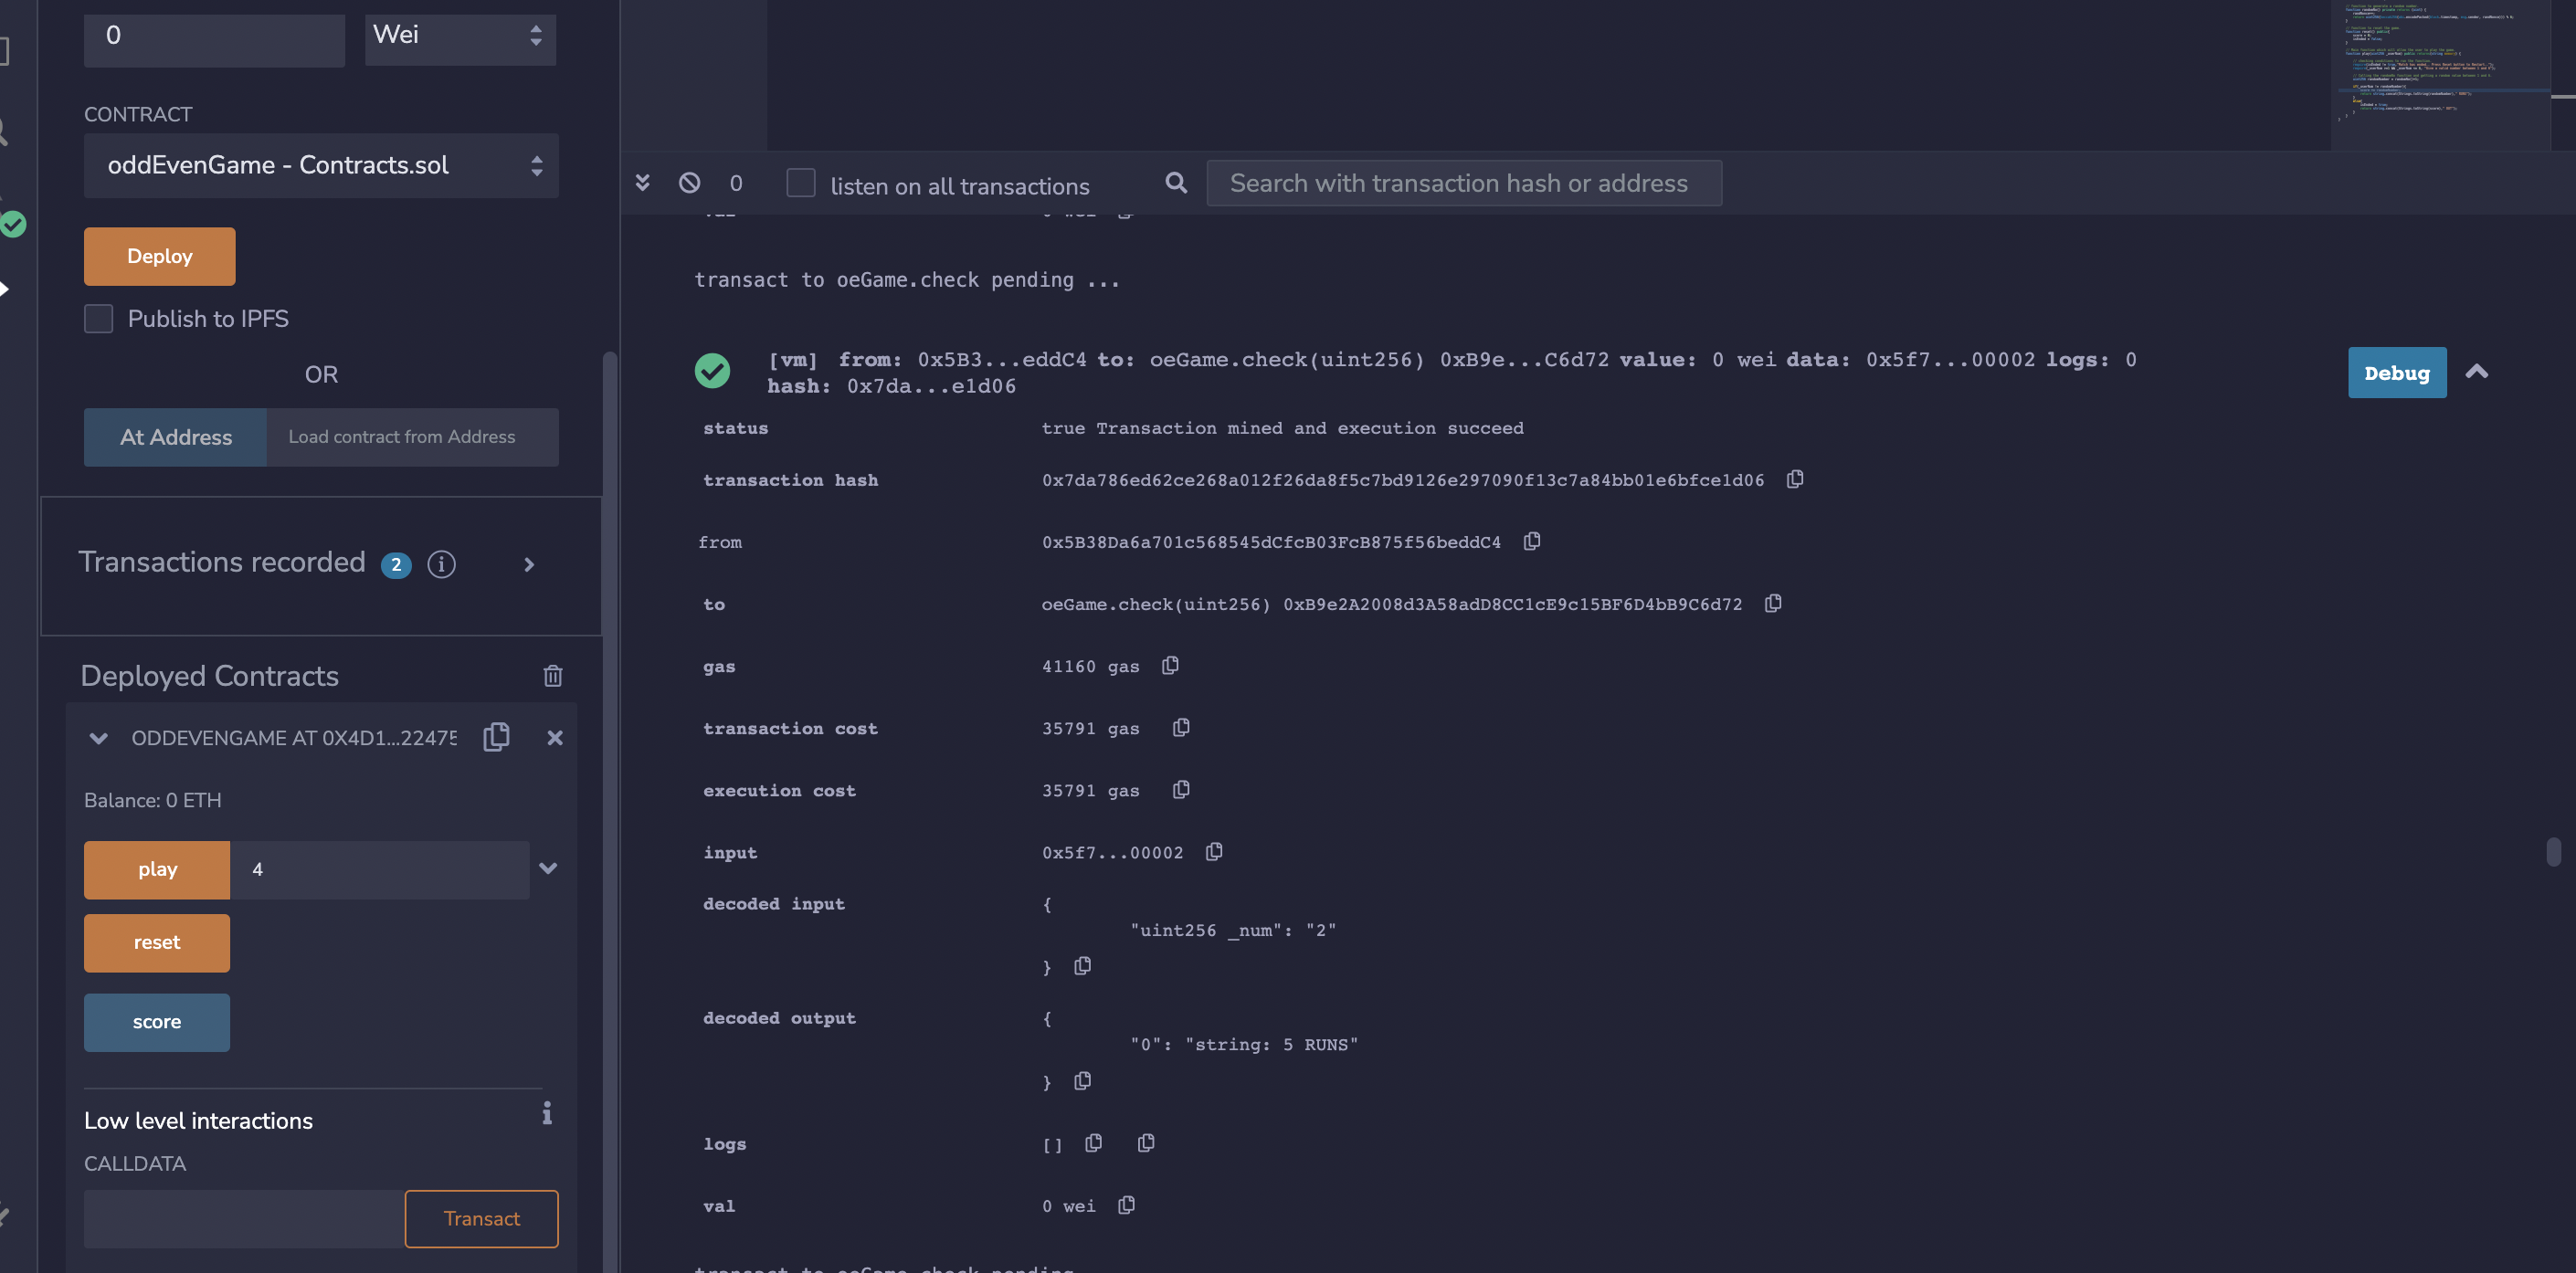Enable listen on all transactions
The image size is (2576, 1273).
tap(800, 183)
